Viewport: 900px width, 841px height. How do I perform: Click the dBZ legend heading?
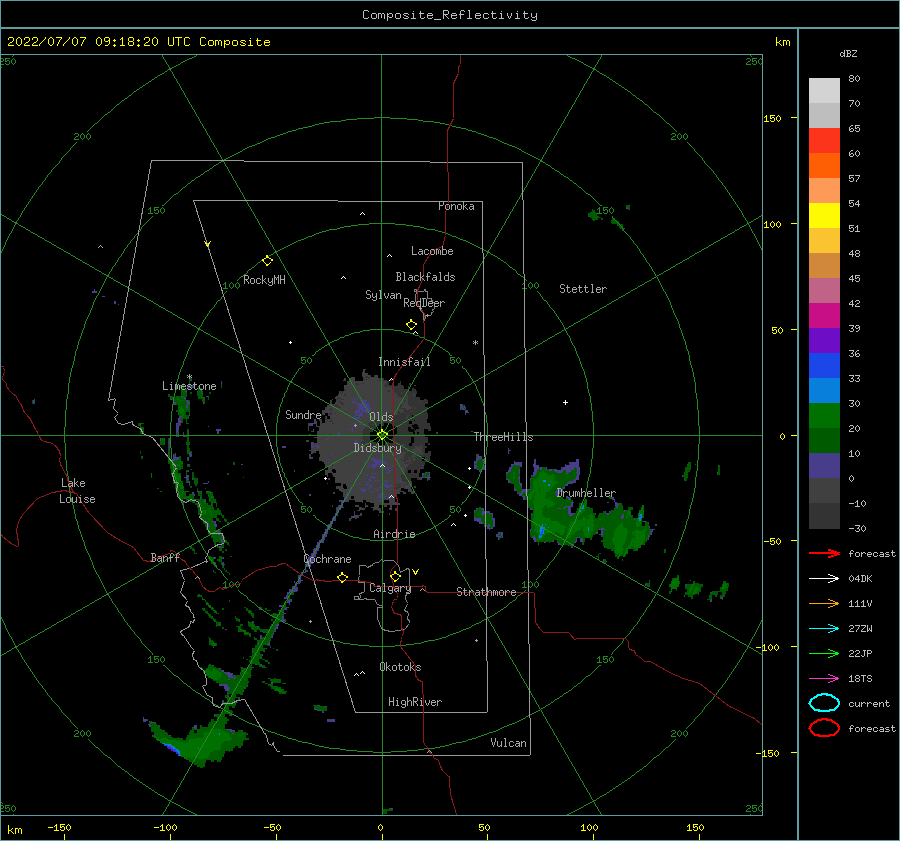pyautogui.click(x=848, y=53)
